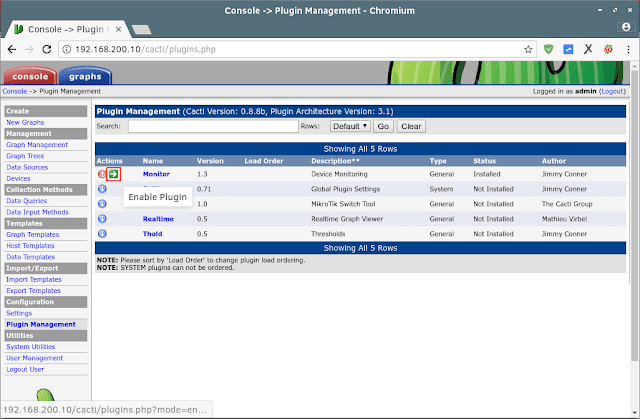
Task: Open the Chromium three-dot menu
Action: (628, 49)
